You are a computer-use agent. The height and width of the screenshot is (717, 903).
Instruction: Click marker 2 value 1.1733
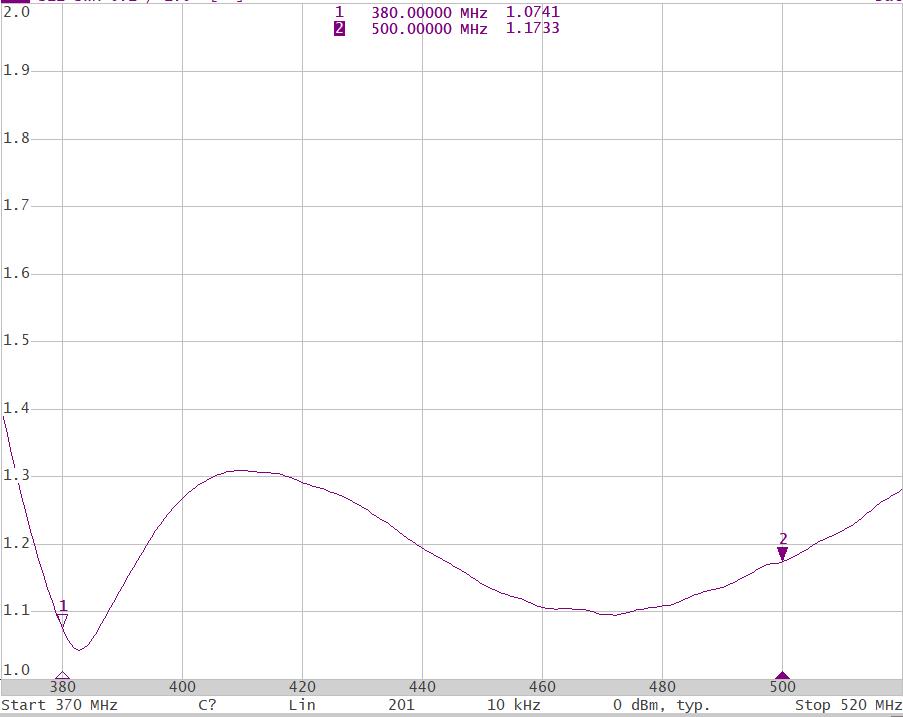click(x=532, y=28)
